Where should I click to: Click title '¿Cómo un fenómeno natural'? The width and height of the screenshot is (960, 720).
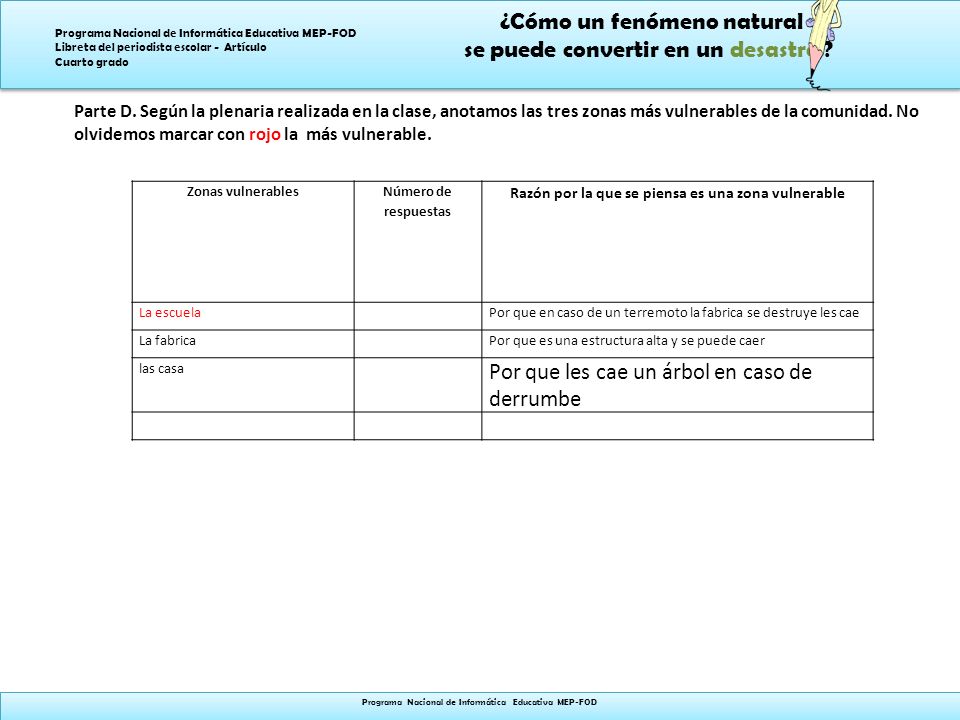(x=651, y=22)
